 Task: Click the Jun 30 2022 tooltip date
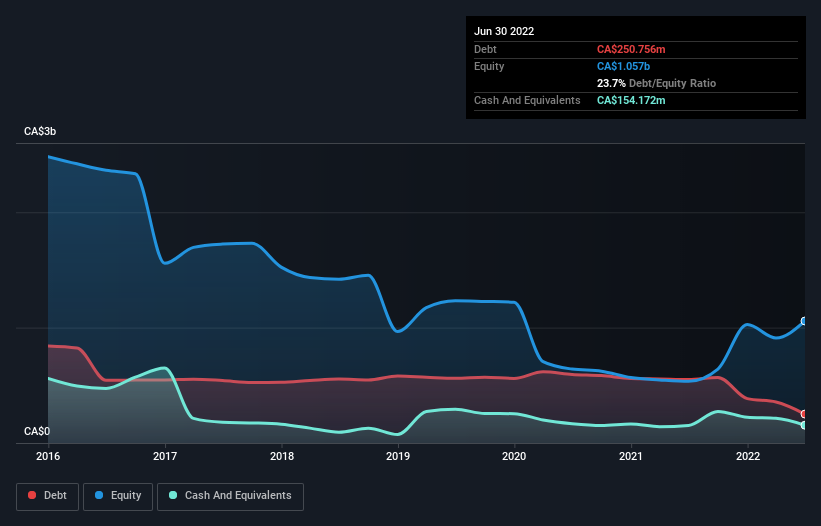coord(504,31)
